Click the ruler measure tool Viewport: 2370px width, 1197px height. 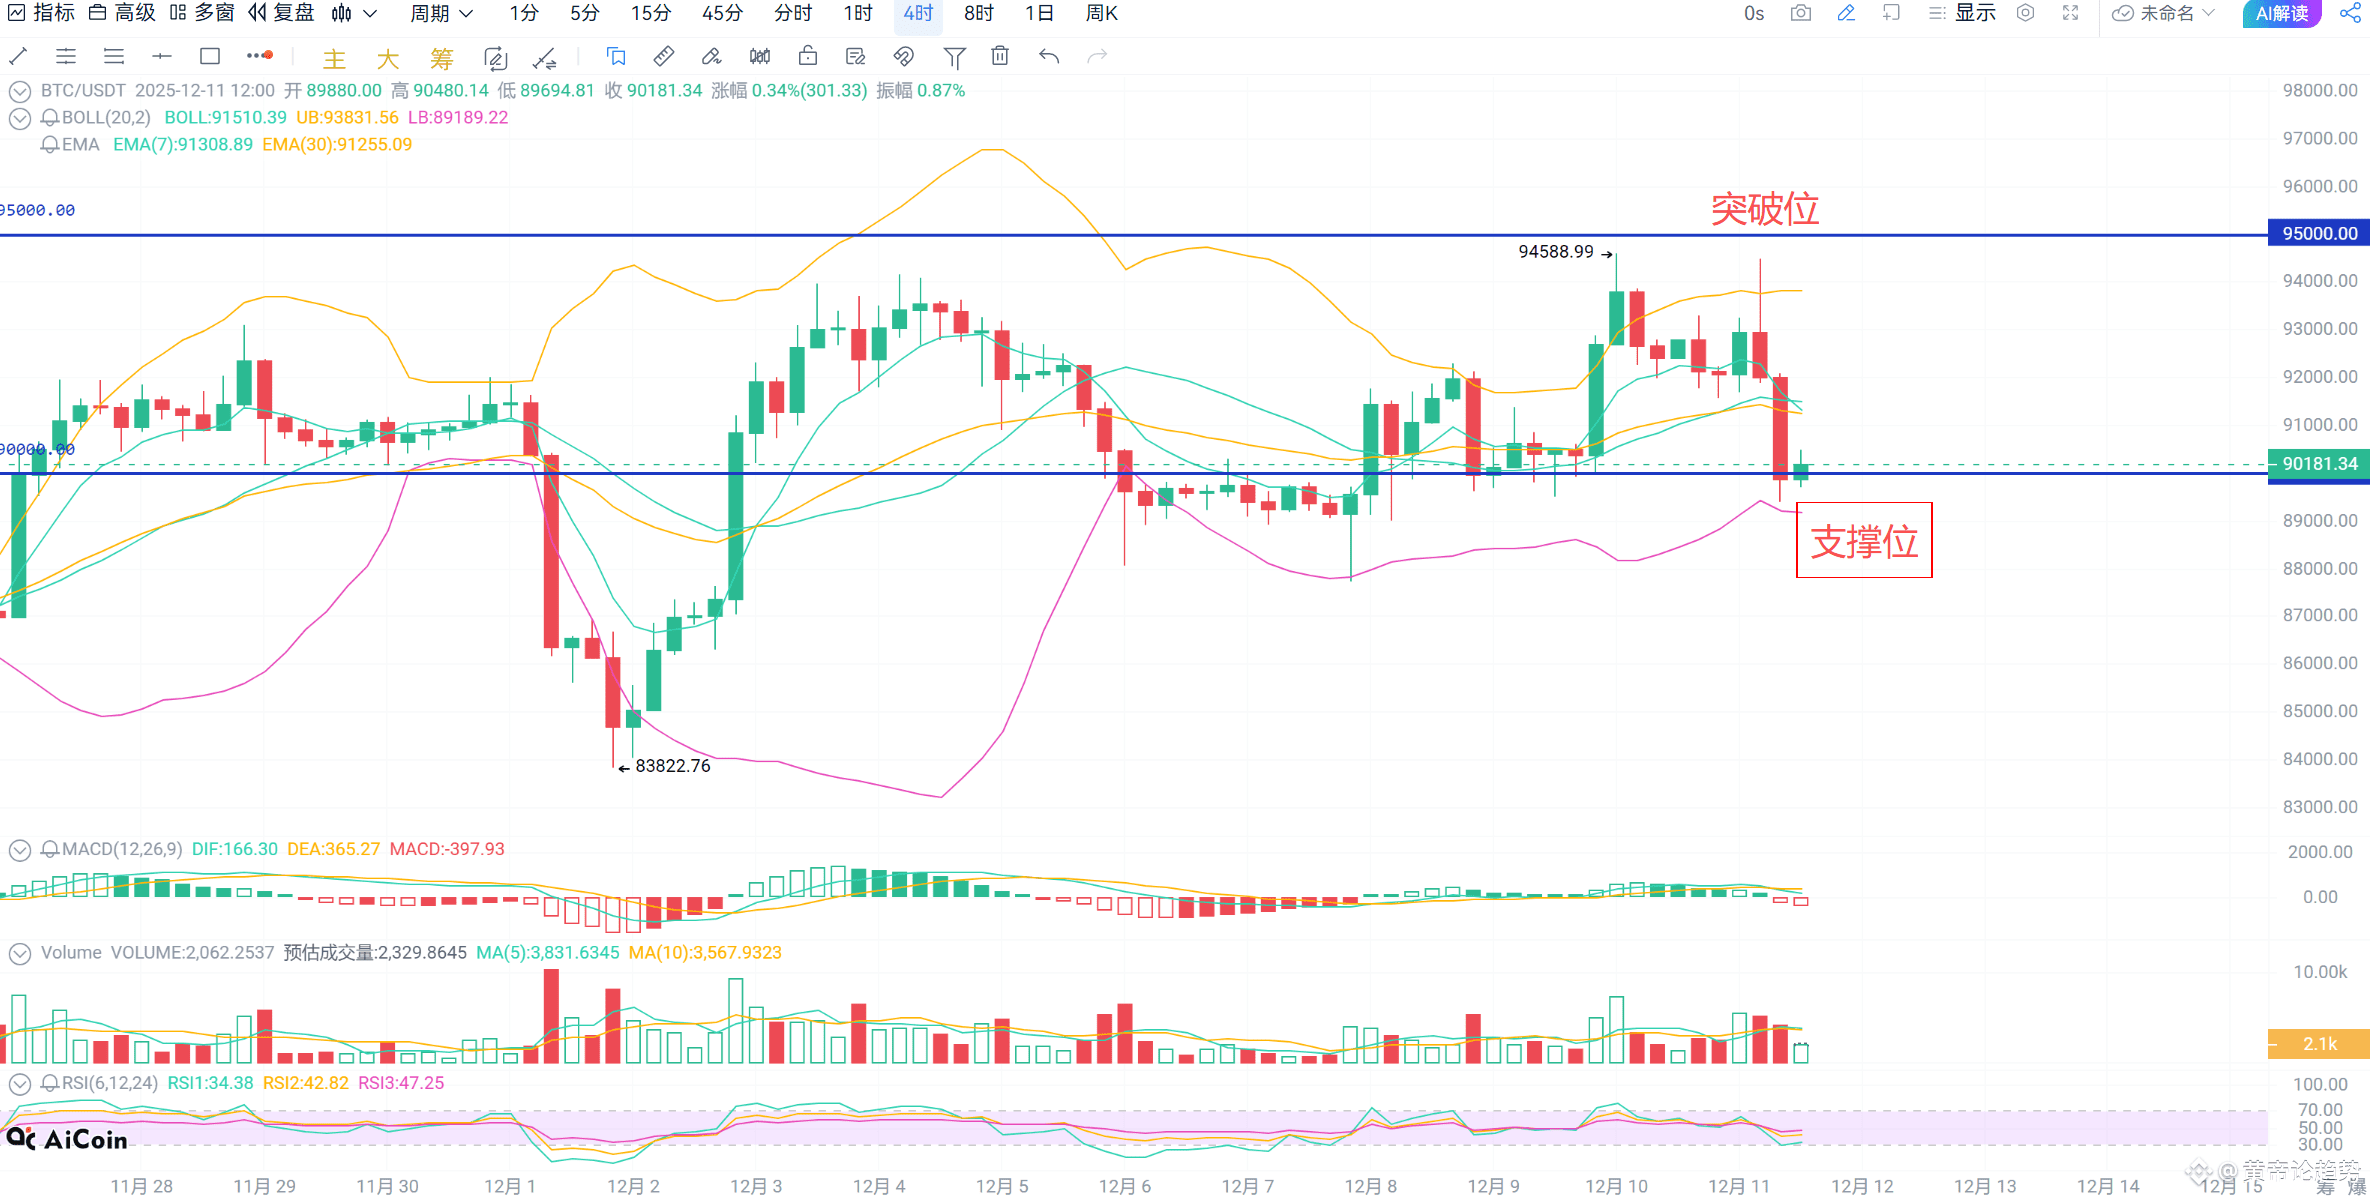click(x=663, y=57)
